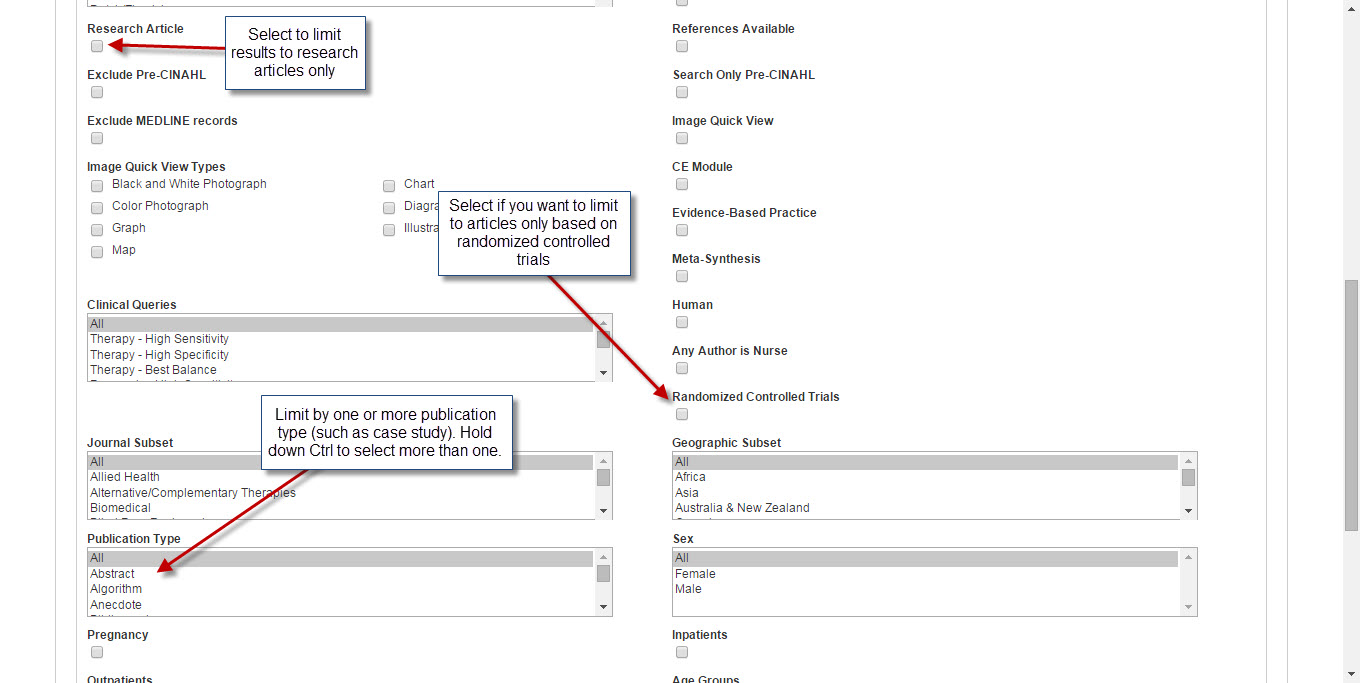
Task: Choose Therapy - High Sensitivity in Clinical Queries
Action: (341, 339)
